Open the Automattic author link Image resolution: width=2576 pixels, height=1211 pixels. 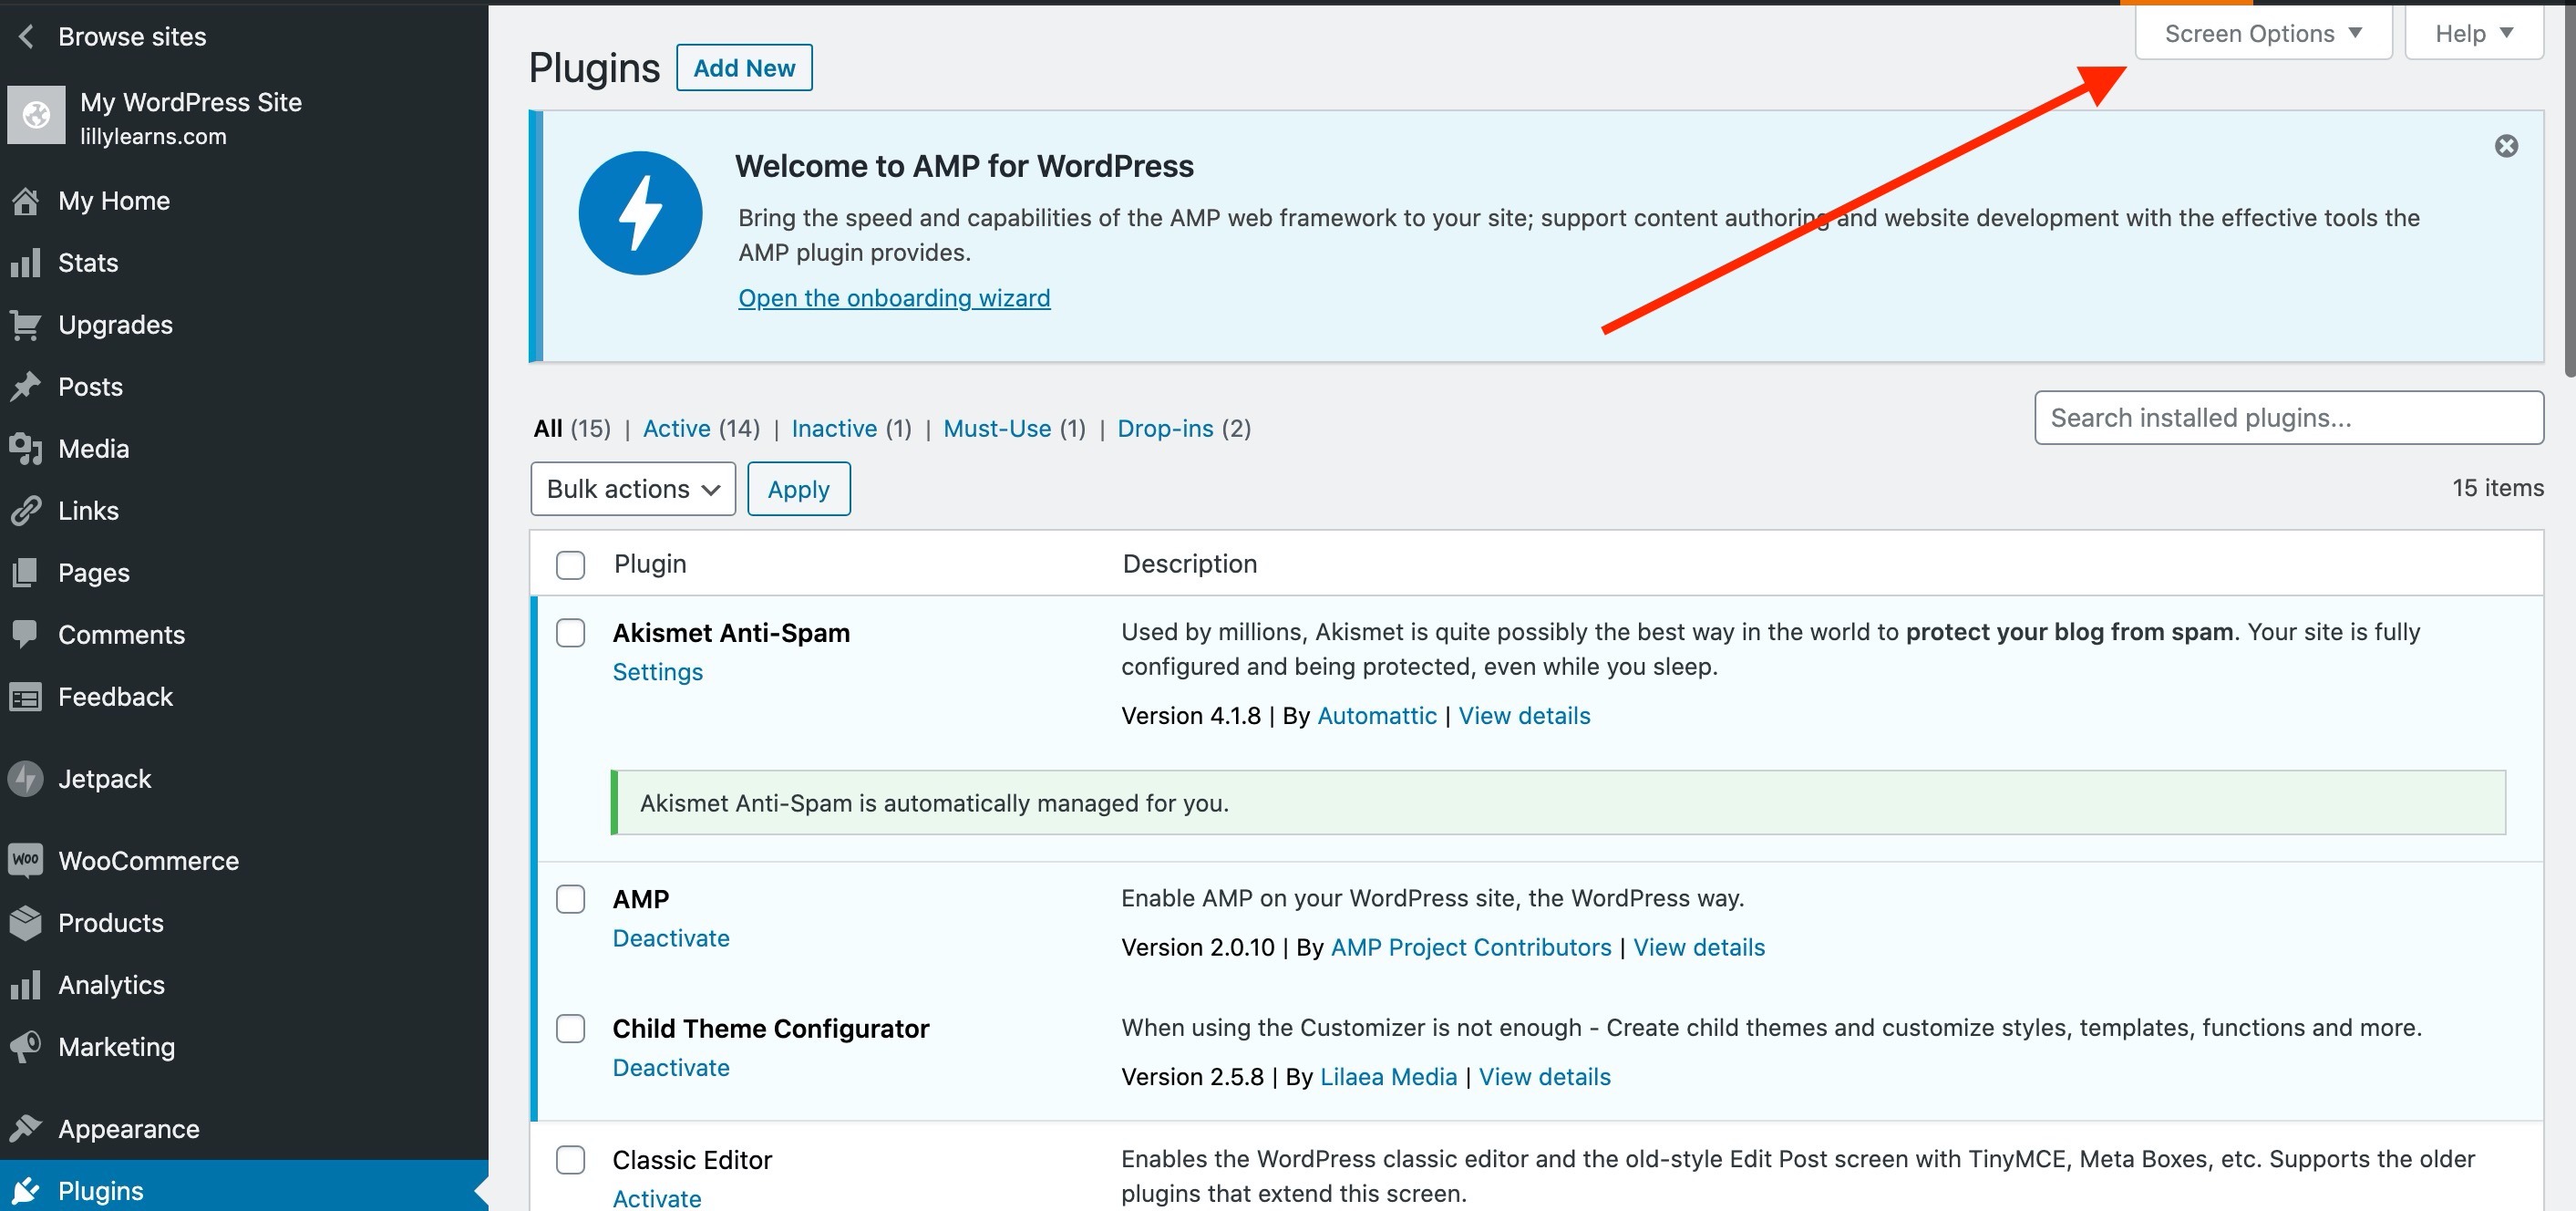1377,716
